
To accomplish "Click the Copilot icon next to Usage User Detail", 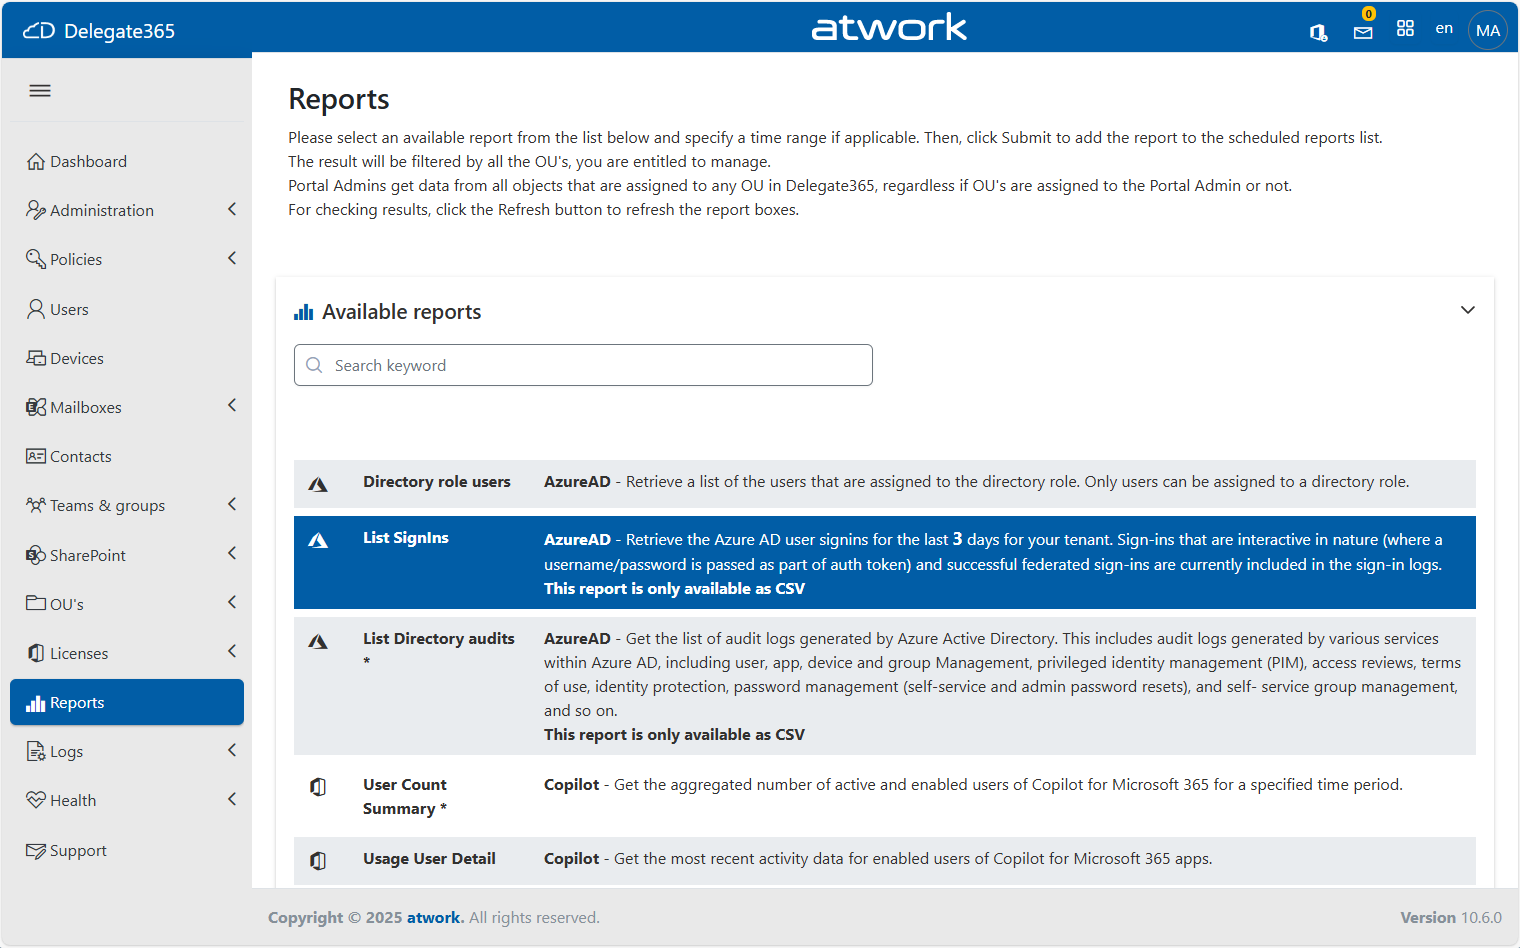I will (318, 861).
